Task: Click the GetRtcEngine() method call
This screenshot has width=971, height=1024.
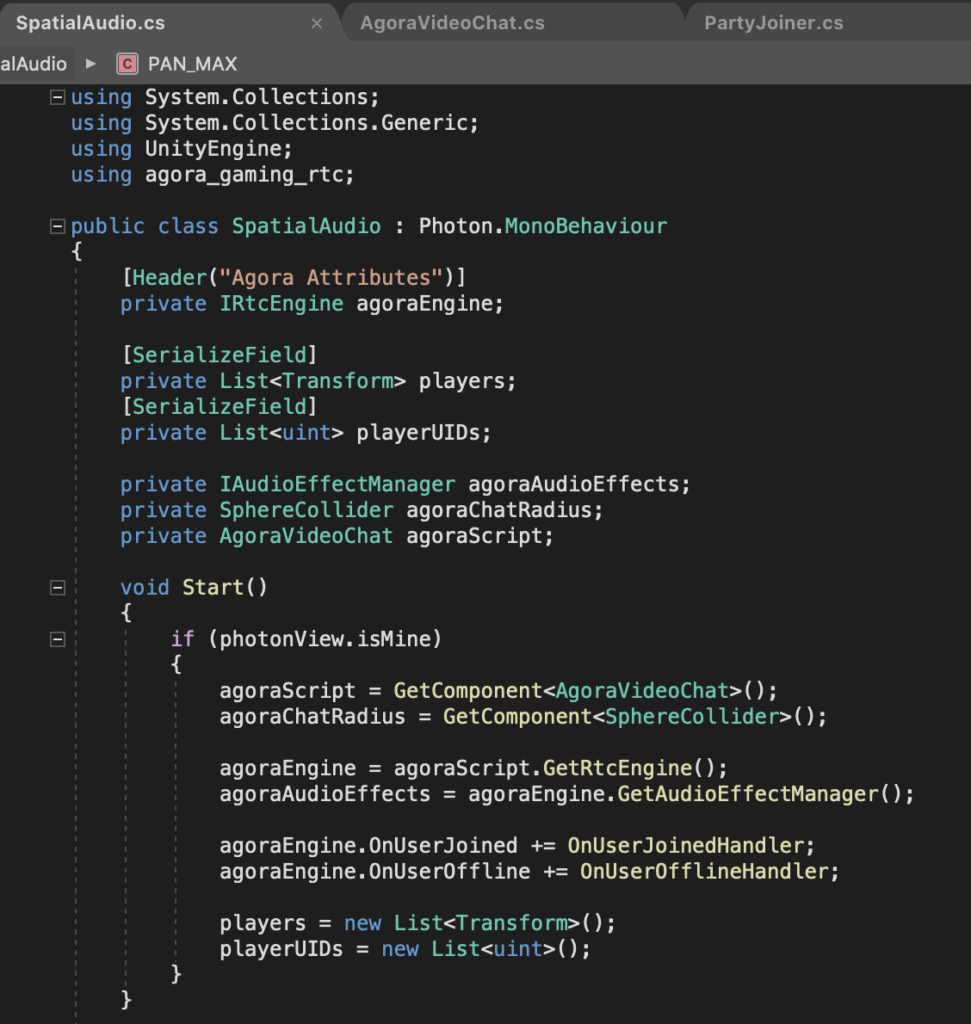Action: [634, 769]
